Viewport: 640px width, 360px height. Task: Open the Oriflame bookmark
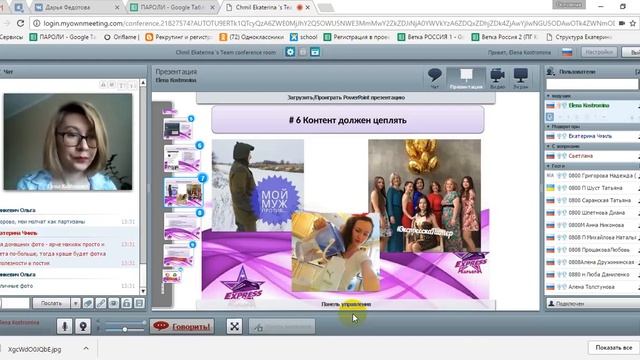(121, 37)
